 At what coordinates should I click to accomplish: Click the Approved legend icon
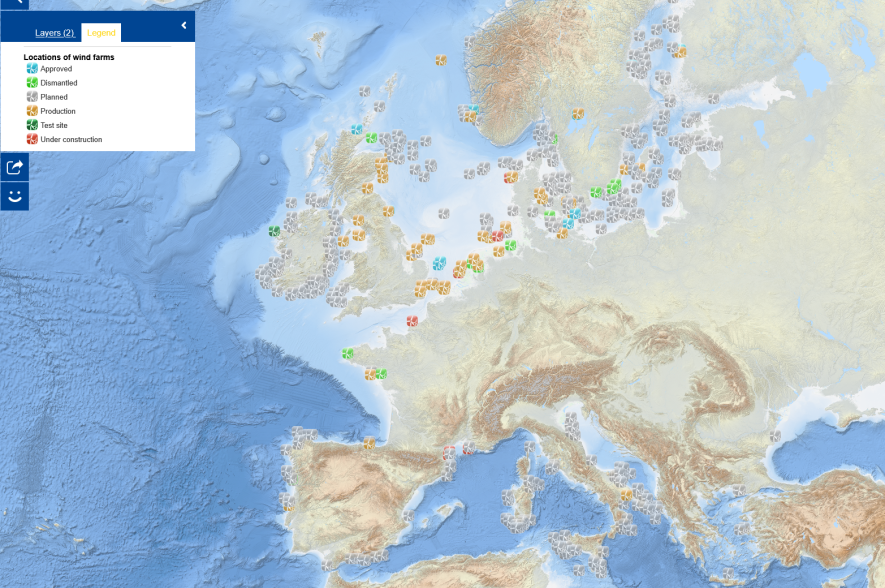coord(32,69)
